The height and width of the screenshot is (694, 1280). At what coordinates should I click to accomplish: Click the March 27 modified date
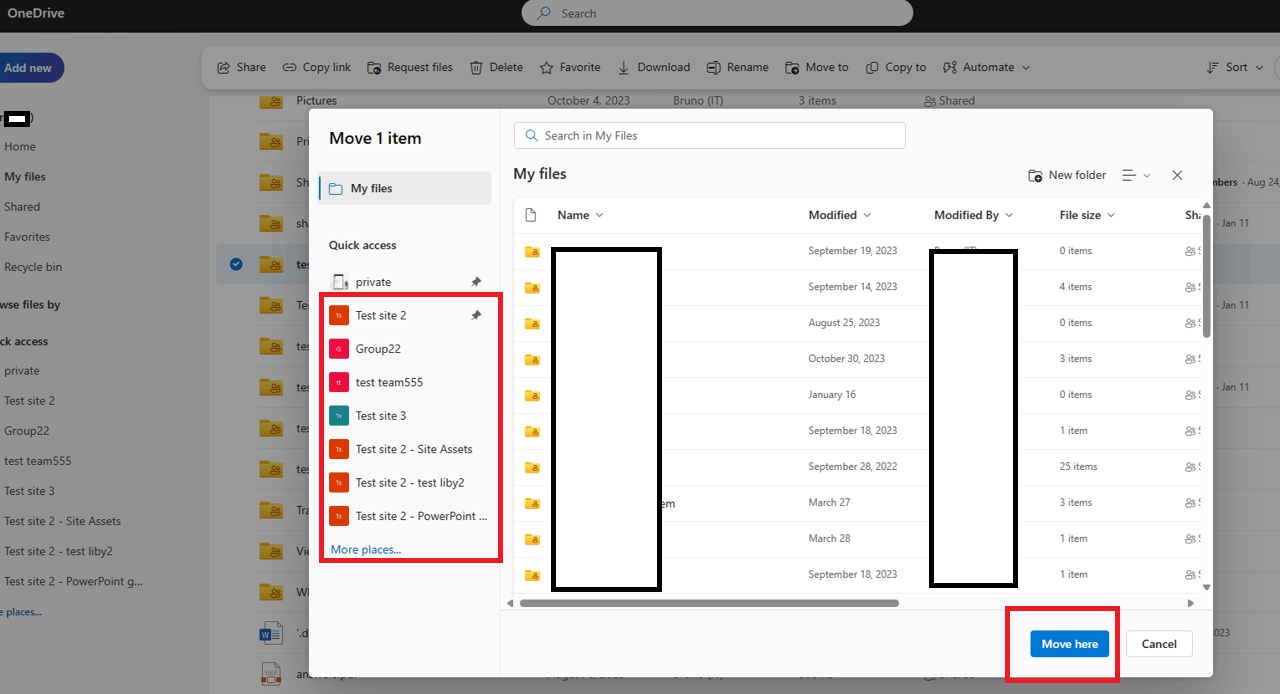(830, 502)
